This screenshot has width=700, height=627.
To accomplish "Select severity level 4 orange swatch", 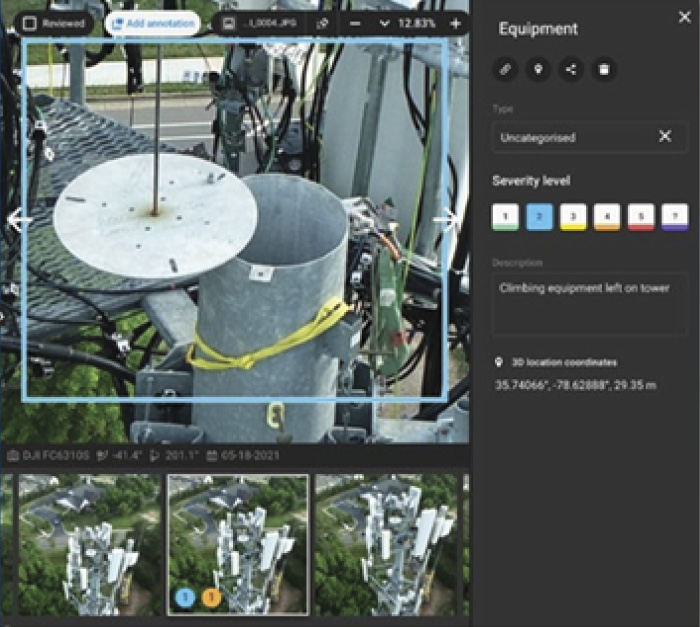I will click(x=607, y=217).
